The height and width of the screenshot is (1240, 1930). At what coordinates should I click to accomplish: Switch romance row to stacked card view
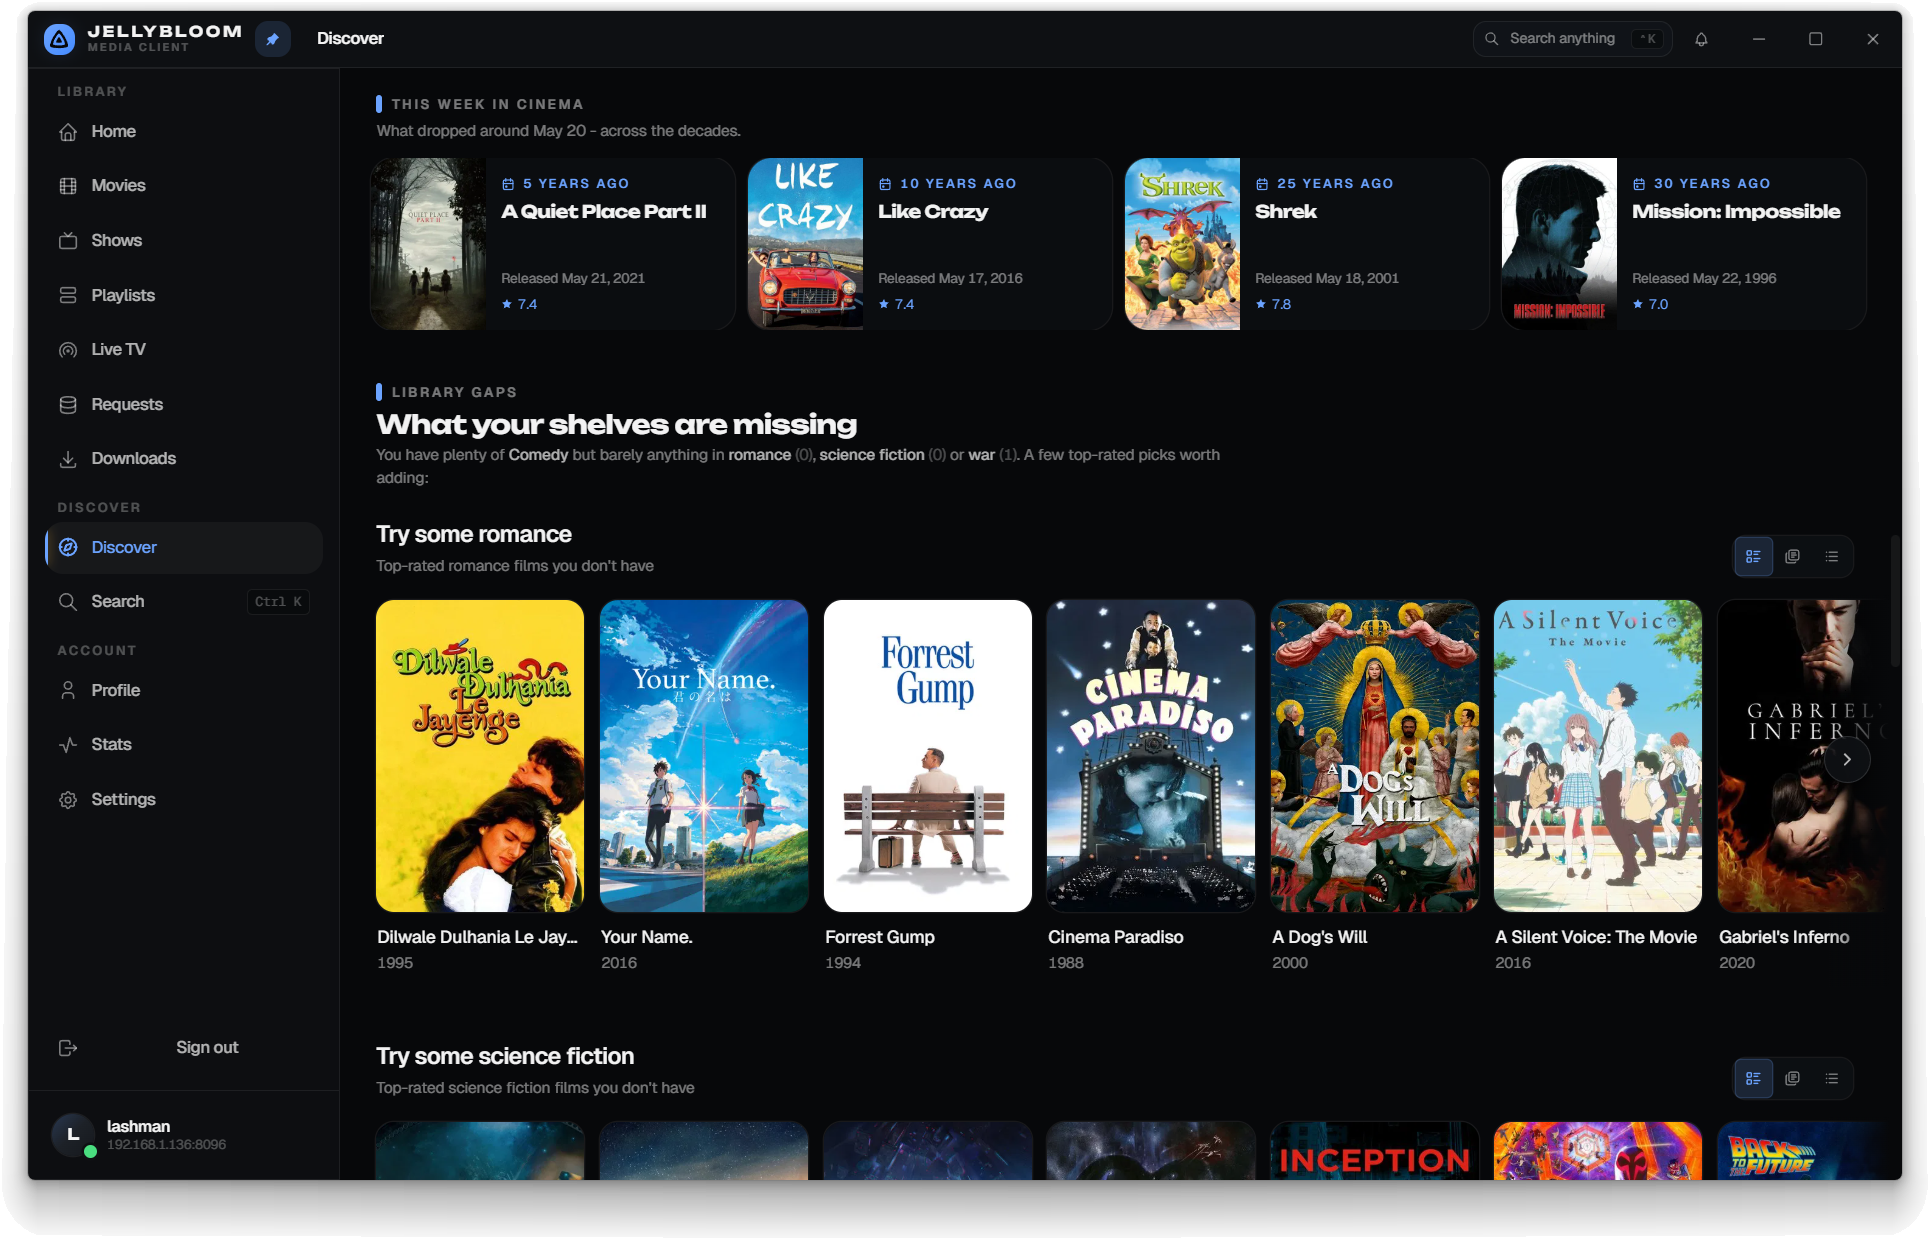(1792, 556)
